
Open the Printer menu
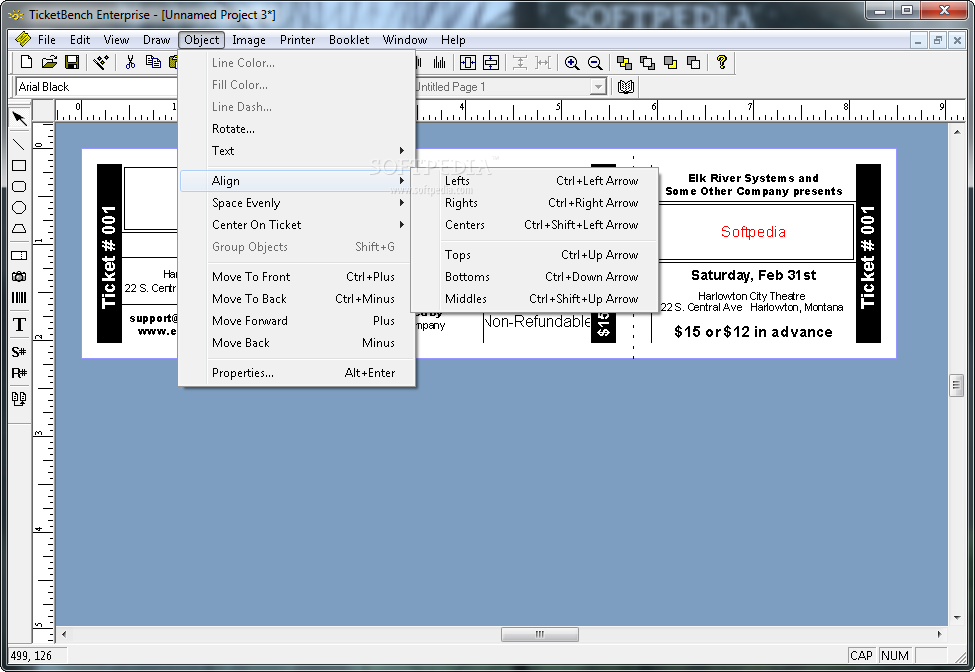click(297, 40)
